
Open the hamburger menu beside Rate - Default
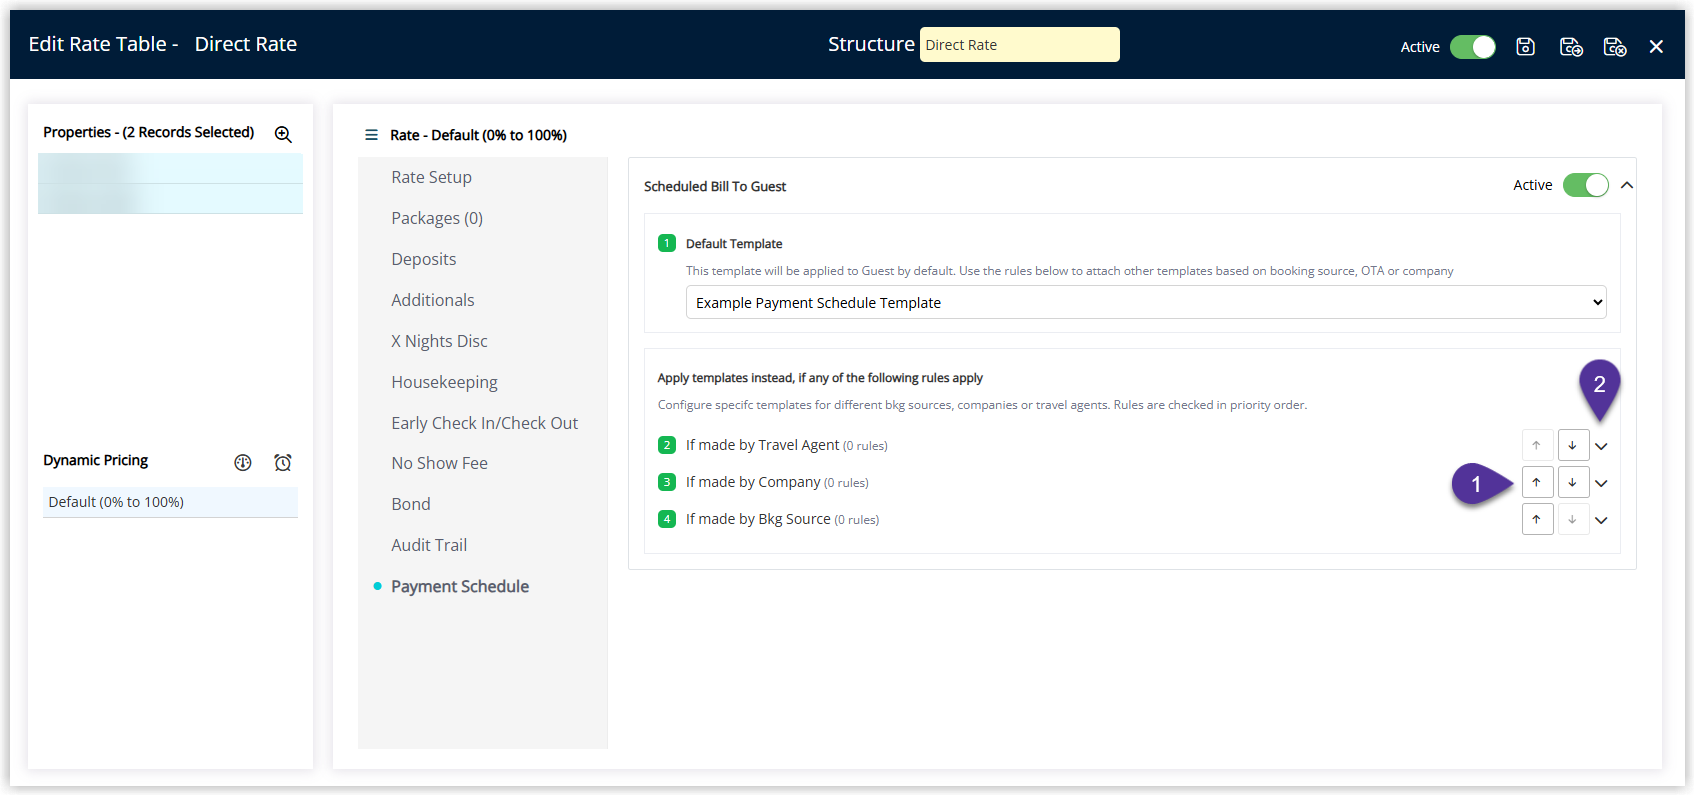click(x=371, y=135)
